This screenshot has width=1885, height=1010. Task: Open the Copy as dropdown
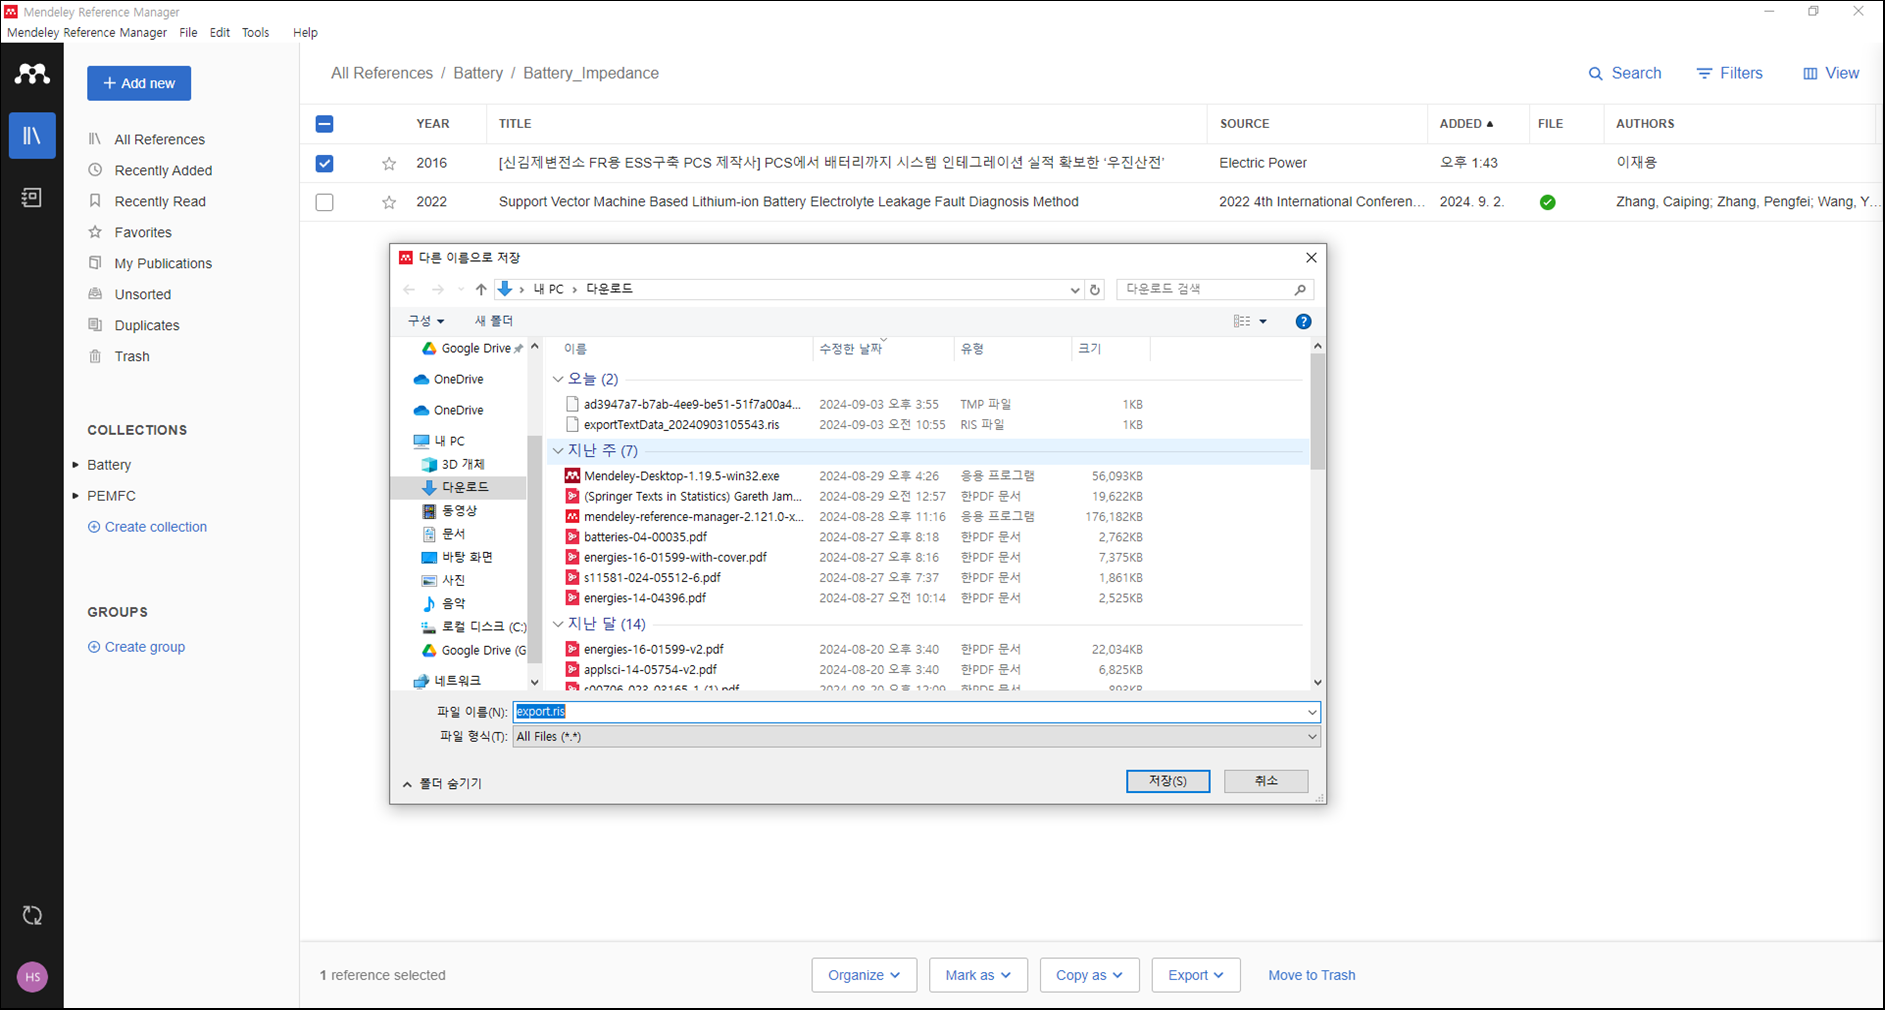click(1089, 975)
